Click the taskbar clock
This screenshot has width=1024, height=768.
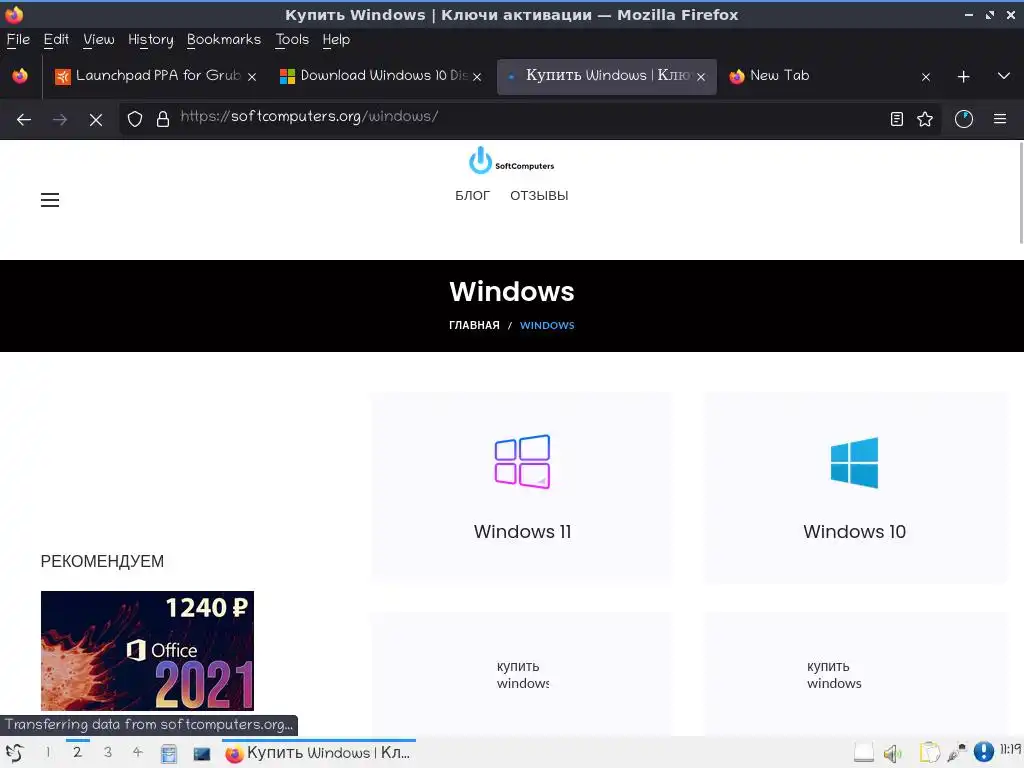tap(1011, 749)
